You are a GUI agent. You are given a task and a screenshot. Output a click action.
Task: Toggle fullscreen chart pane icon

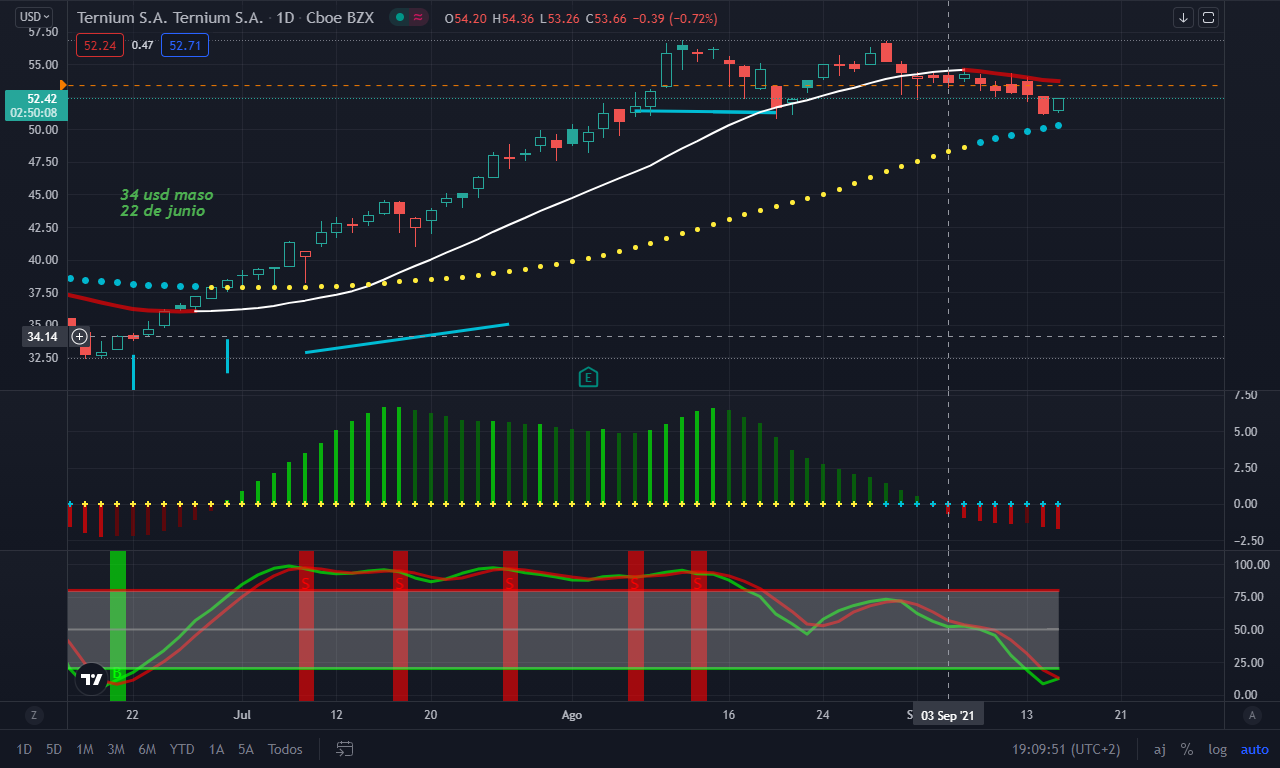tap(1209, 17)
